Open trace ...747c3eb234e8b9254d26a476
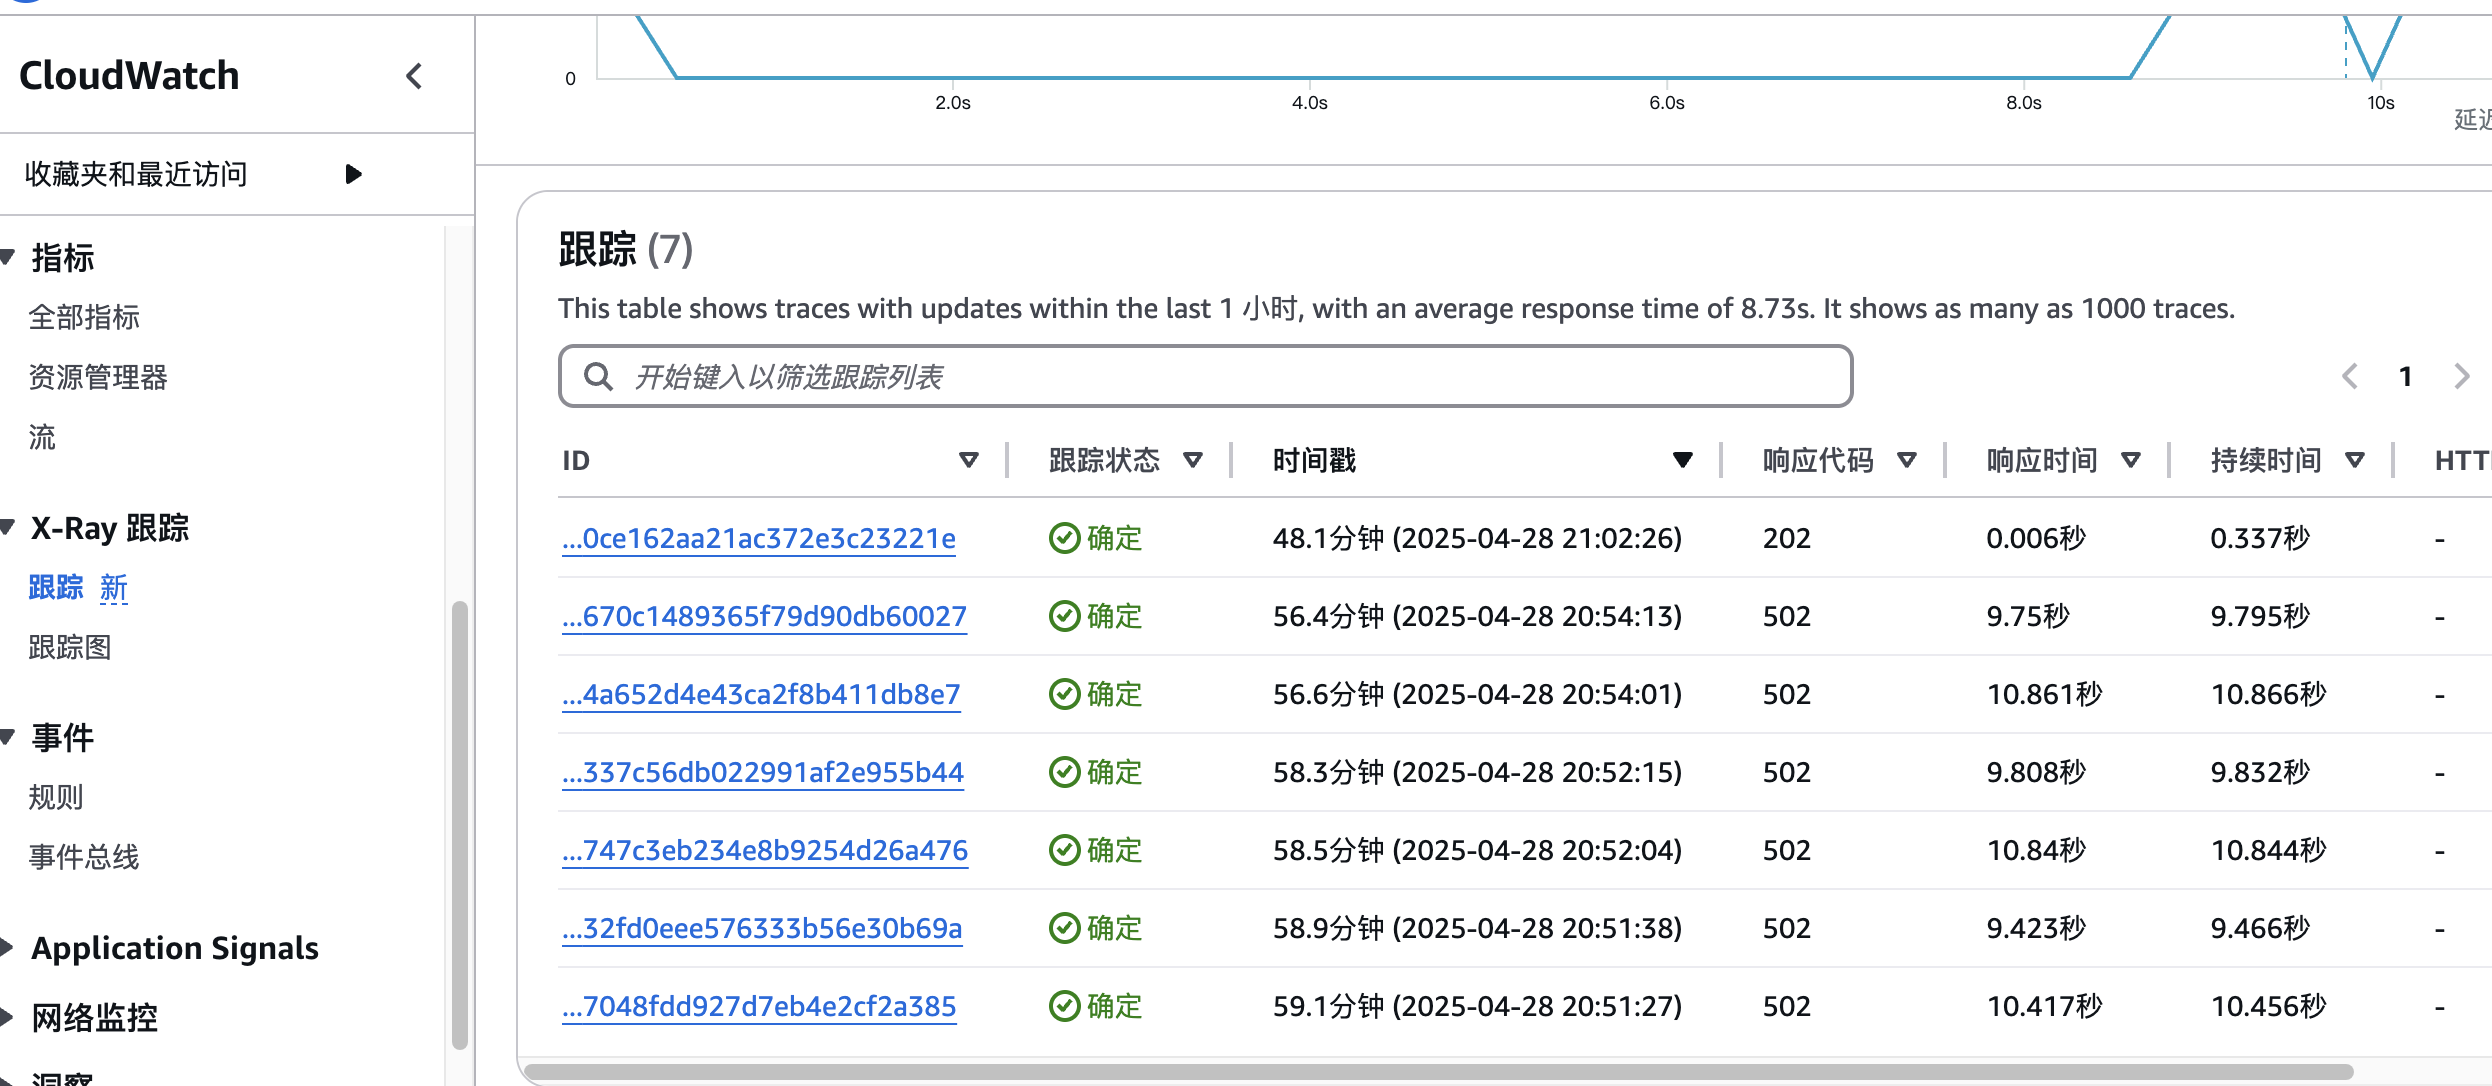Viewport: 2492px width, 1086px height. point(765,850)
